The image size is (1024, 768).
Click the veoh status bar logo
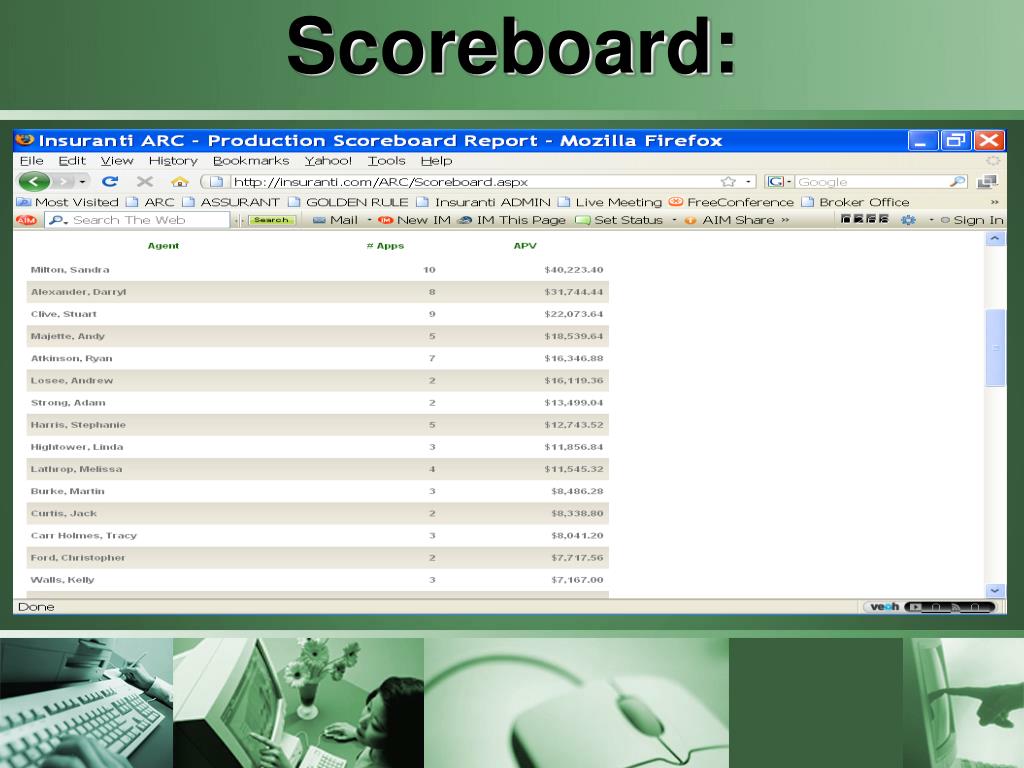pyautogui.click(x=885, y=607)
